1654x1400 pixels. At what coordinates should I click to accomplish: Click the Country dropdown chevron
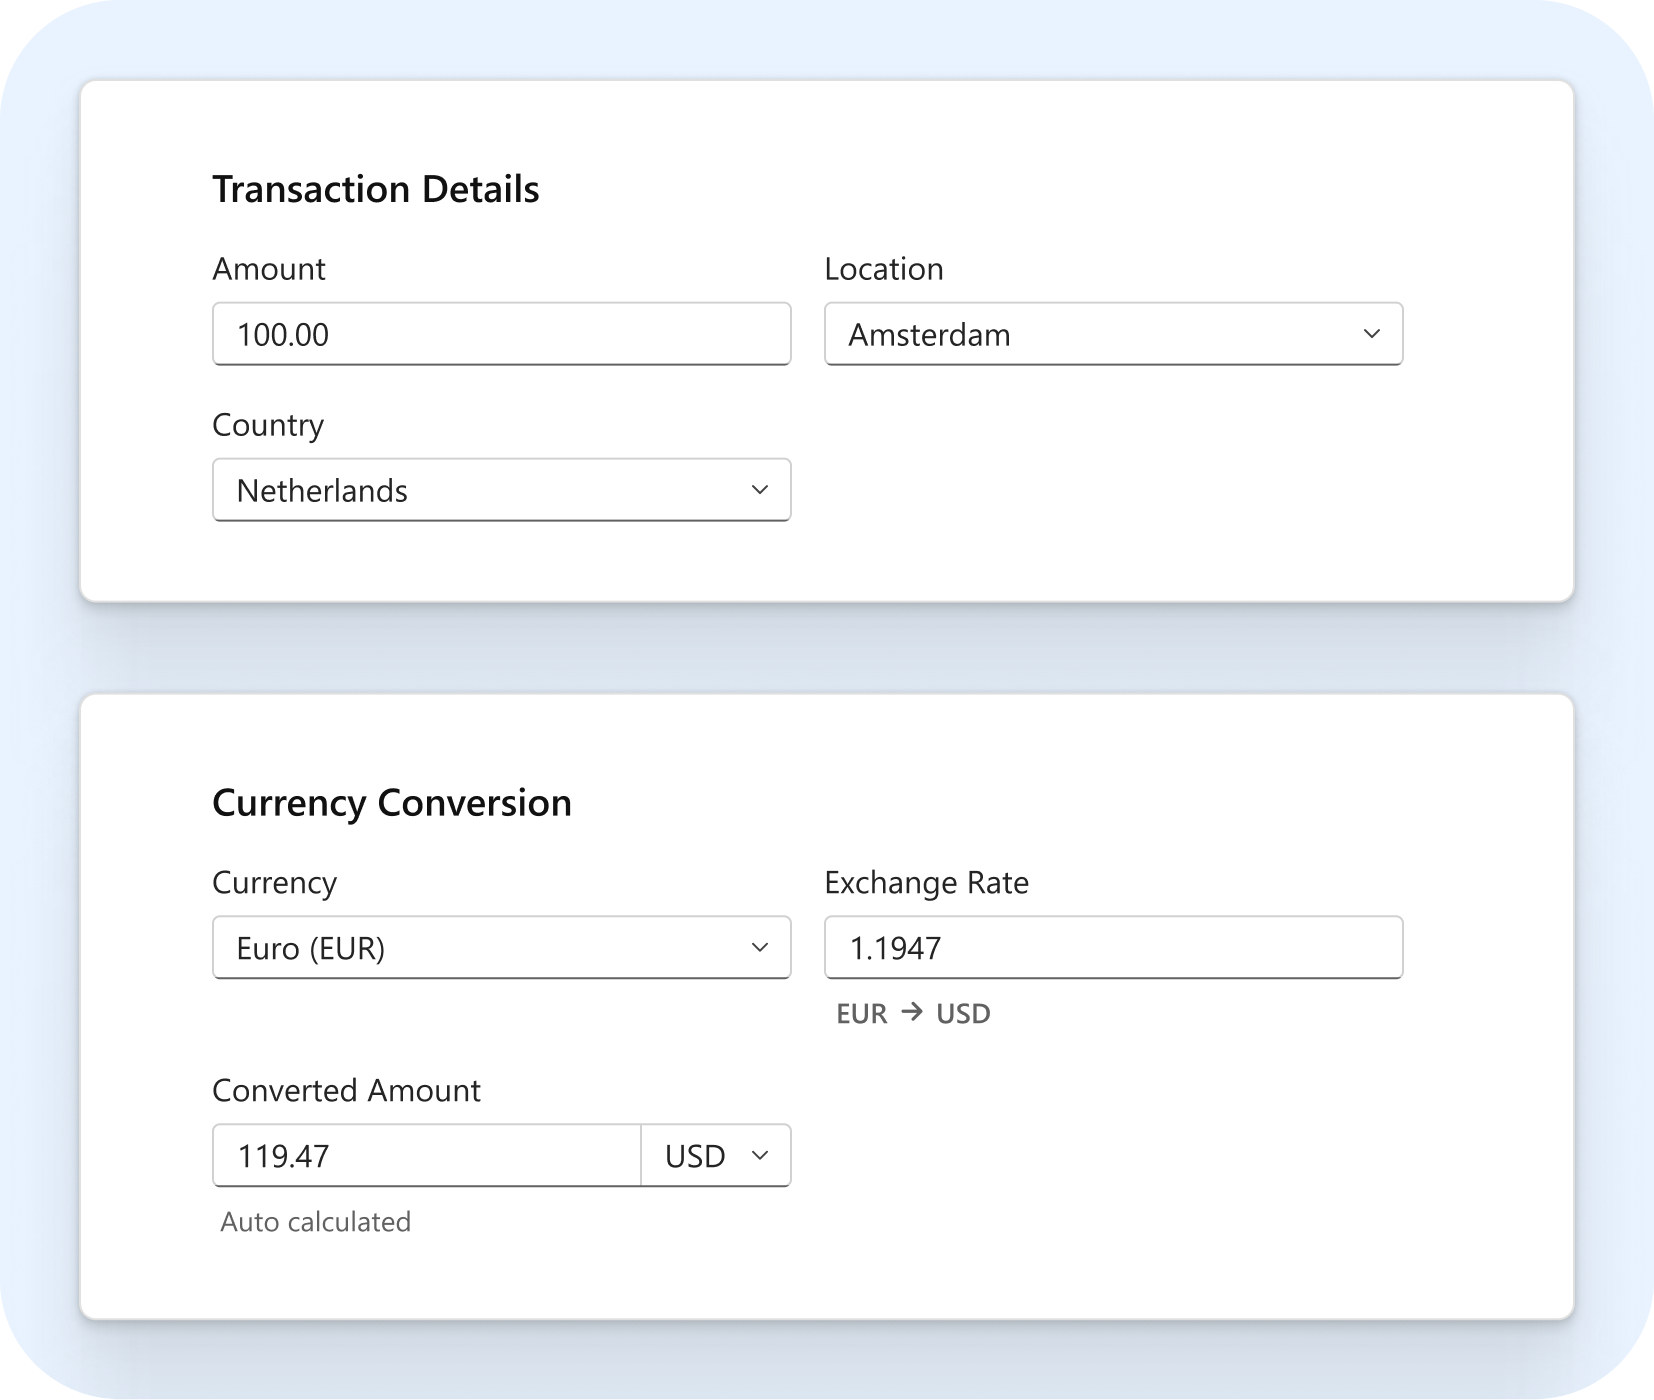(760, 490)
